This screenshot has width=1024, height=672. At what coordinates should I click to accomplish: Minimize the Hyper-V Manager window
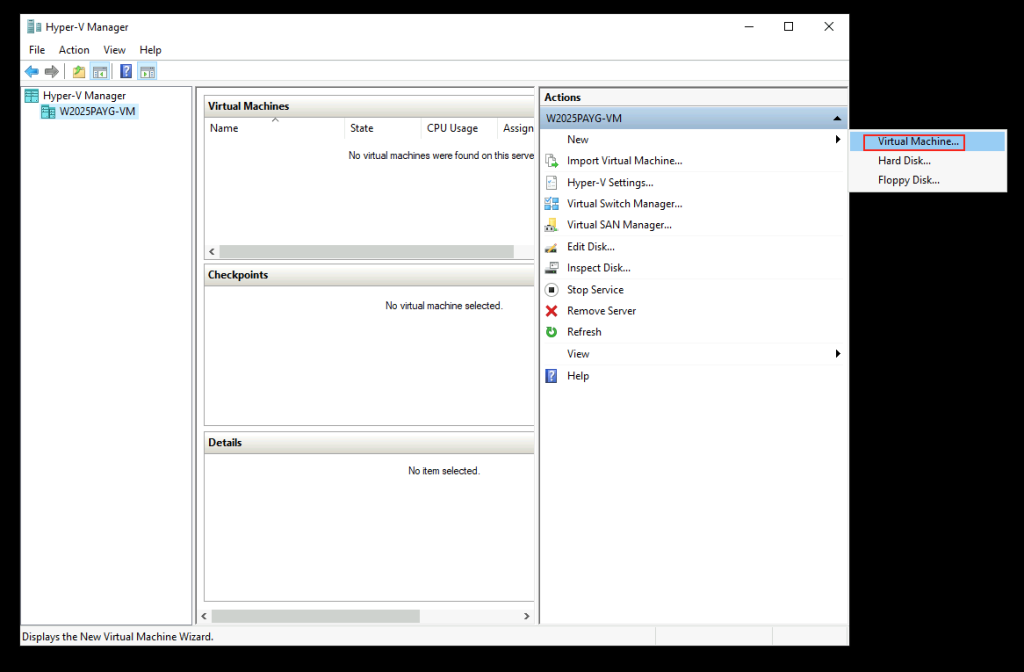click(749, 26)
